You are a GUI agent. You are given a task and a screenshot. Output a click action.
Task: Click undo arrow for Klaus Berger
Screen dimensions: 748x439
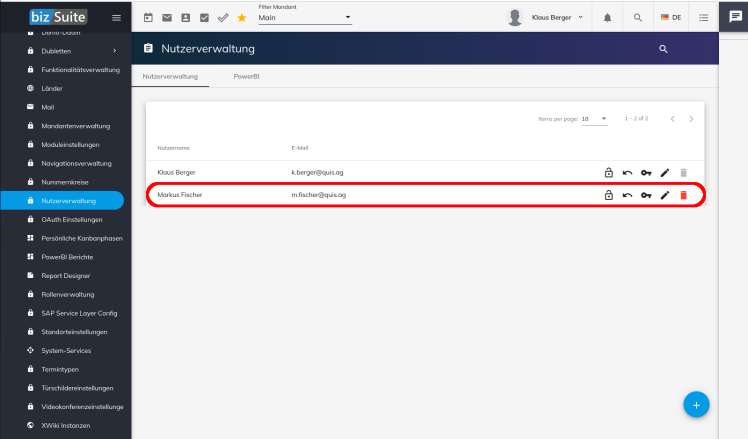627,173
